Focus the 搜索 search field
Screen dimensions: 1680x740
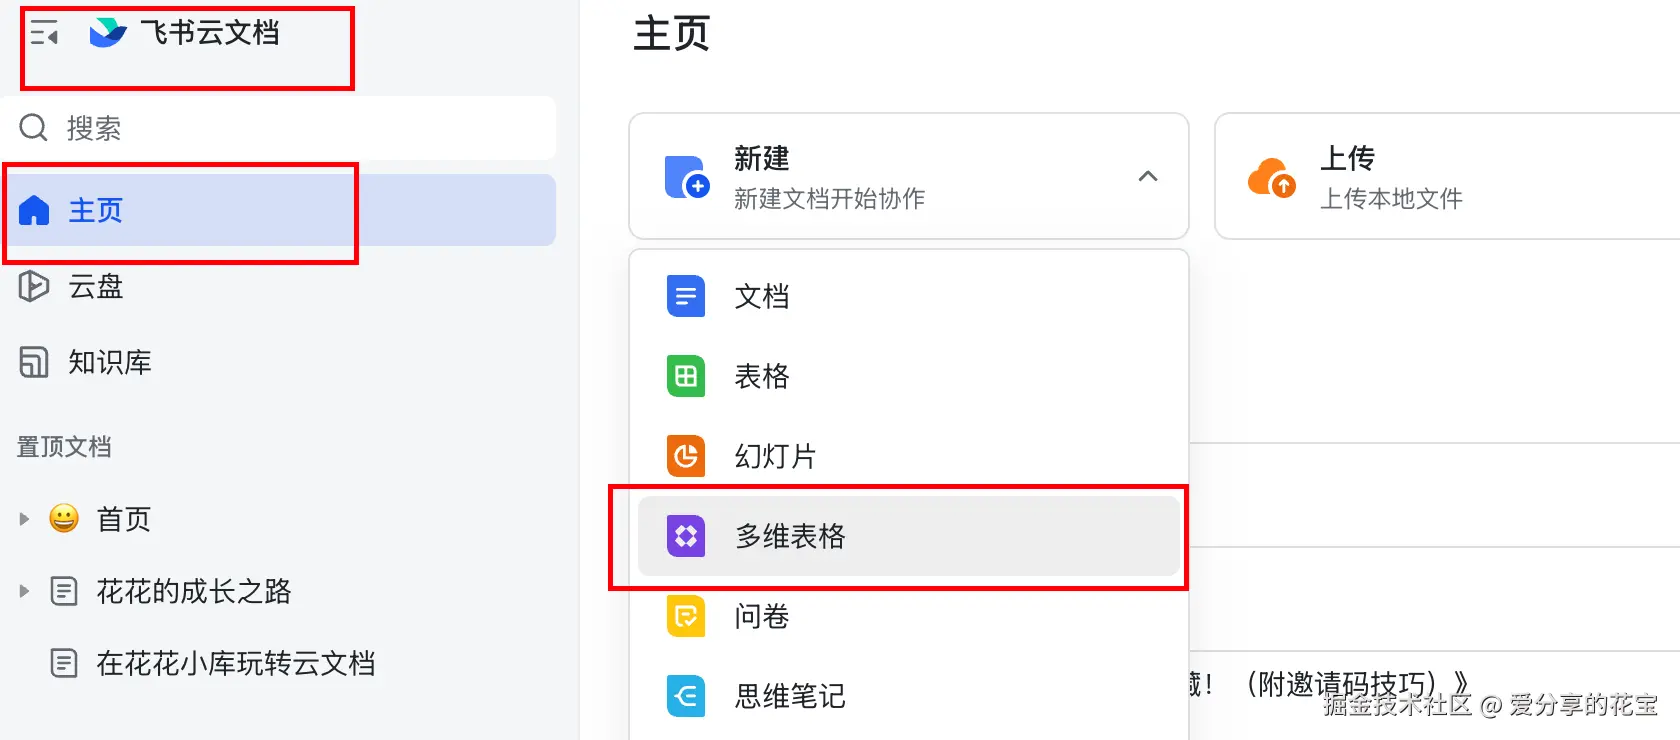pos(280,128)
